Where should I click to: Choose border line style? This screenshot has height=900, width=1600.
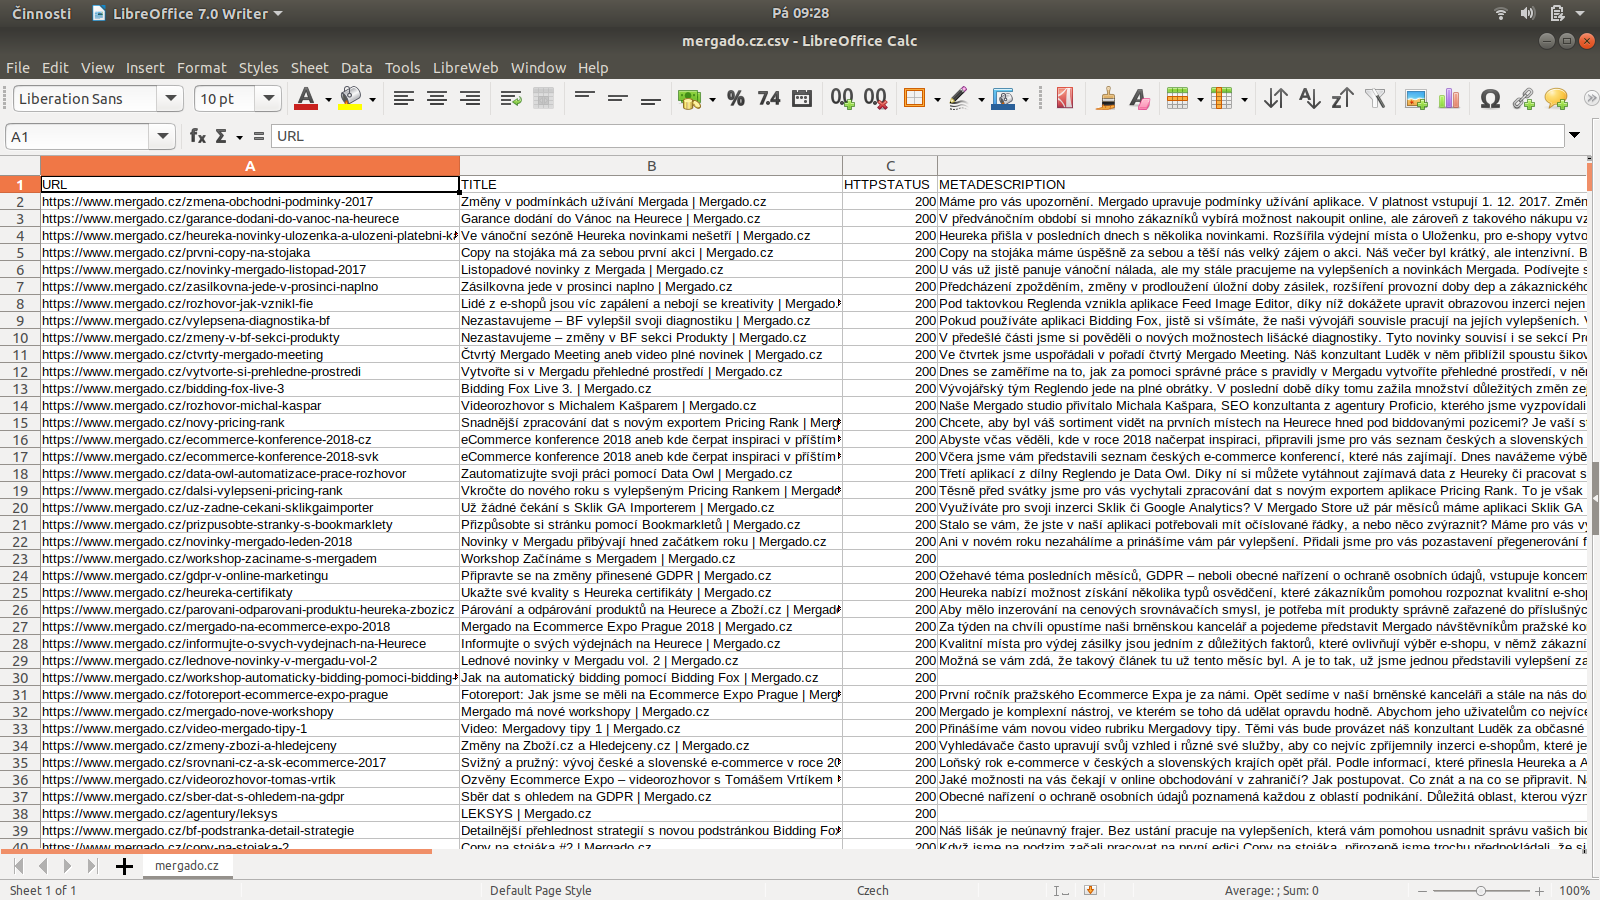coord(959,99)
